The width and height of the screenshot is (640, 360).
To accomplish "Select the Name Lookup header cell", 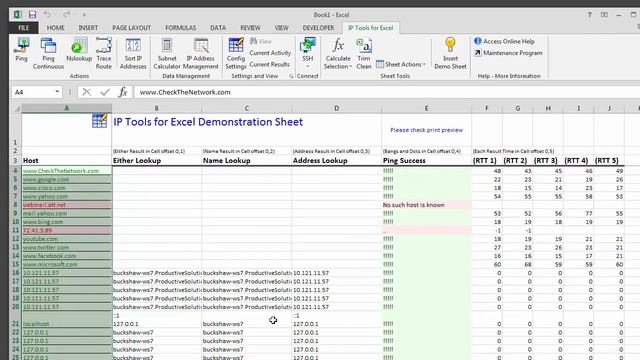I will [x=247, y=160].
